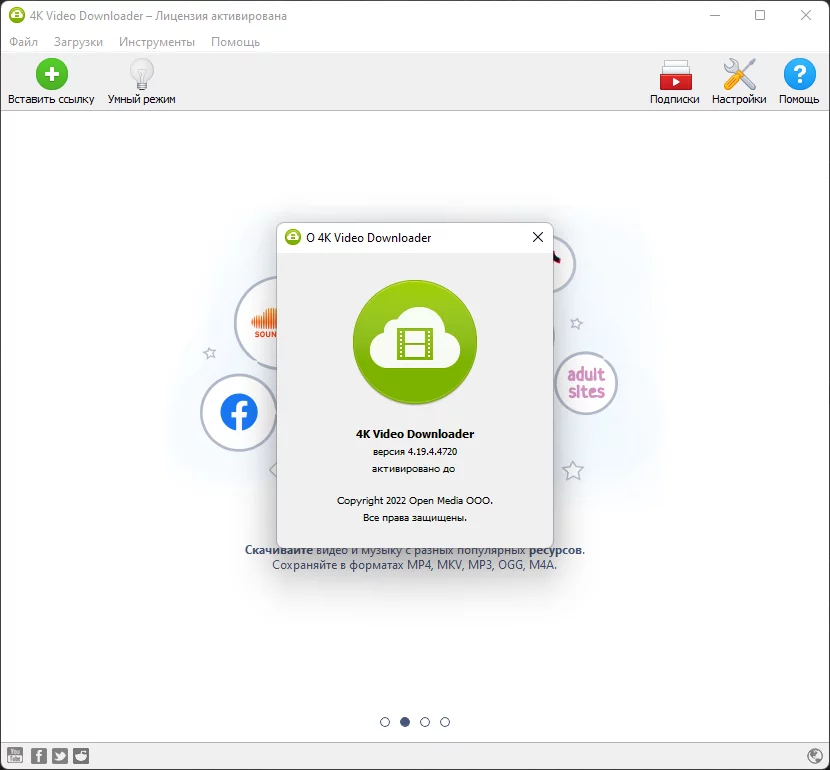
Task: Click the version 4.19.4.4720 text
Action: 415,451
